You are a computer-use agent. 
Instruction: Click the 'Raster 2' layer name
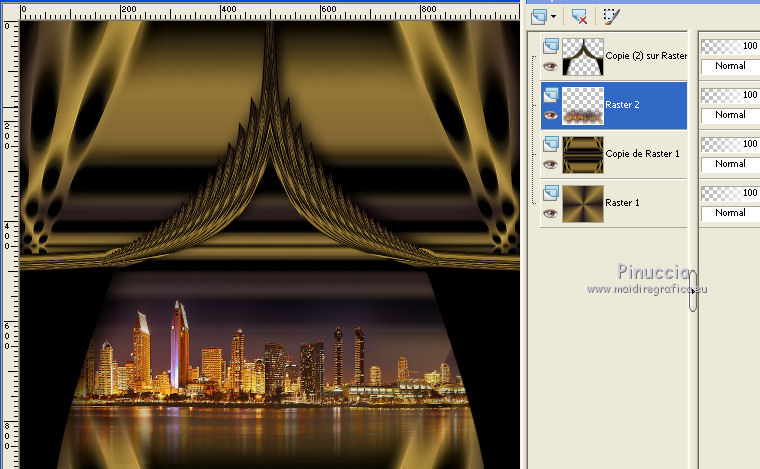pyautogui.click(x=622, y=105)
